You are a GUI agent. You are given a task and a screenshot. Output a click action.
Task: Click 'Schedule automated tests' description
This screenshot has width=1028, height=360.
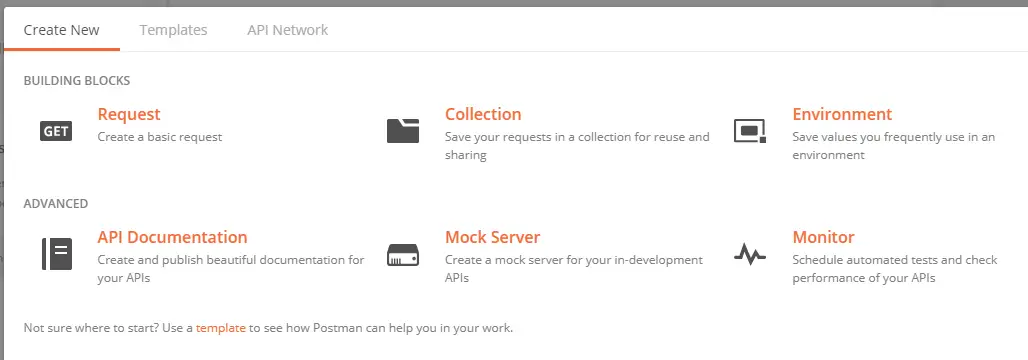[x=895, y=268]
